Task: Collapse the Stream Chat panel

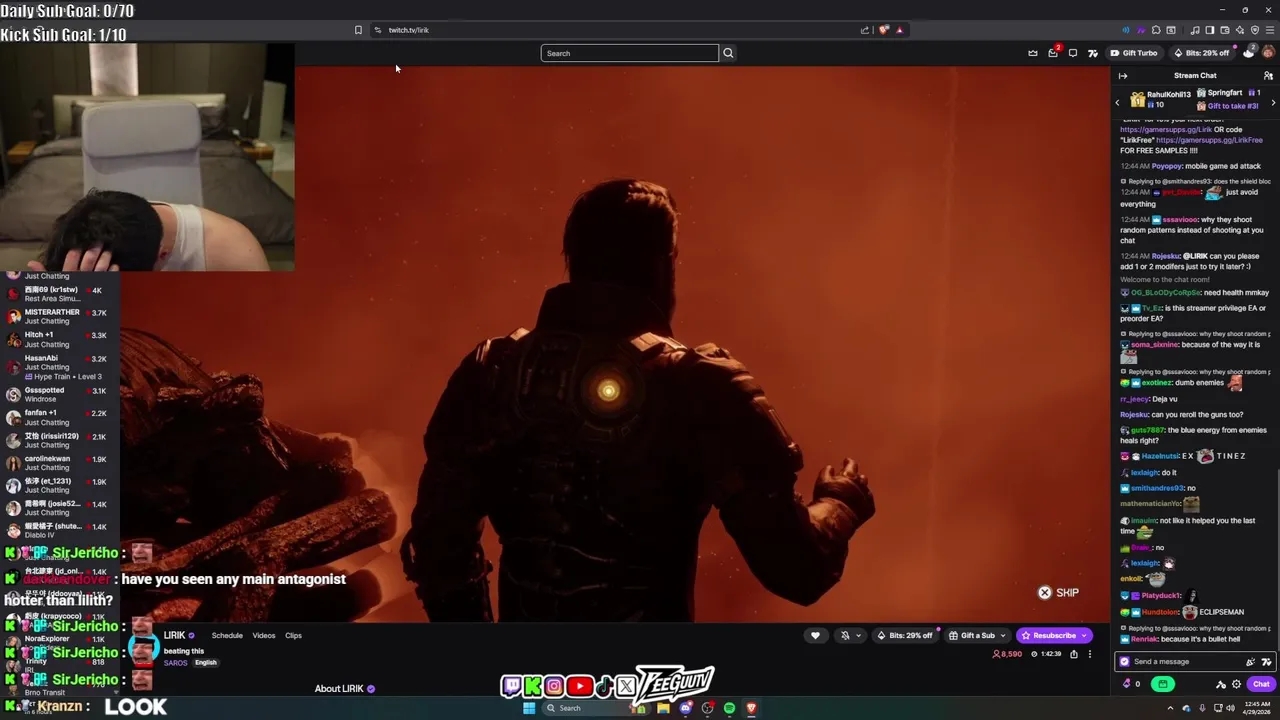Action: coord(1123,76)
